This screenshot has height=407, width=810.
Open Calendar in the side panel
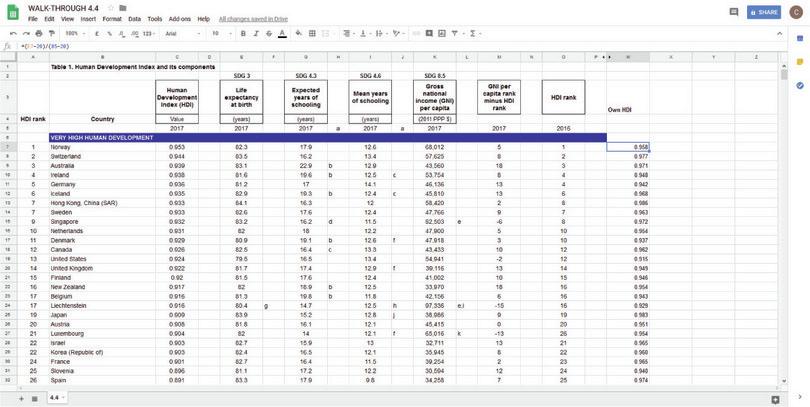(800, 38)
